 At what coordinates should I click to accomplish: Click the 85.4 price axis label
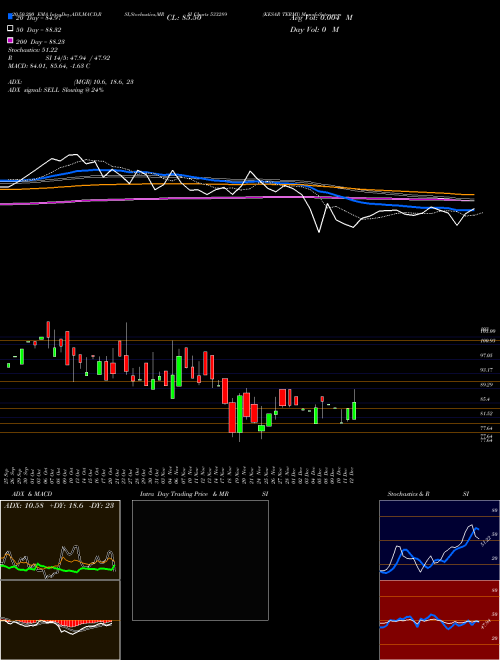485,399
